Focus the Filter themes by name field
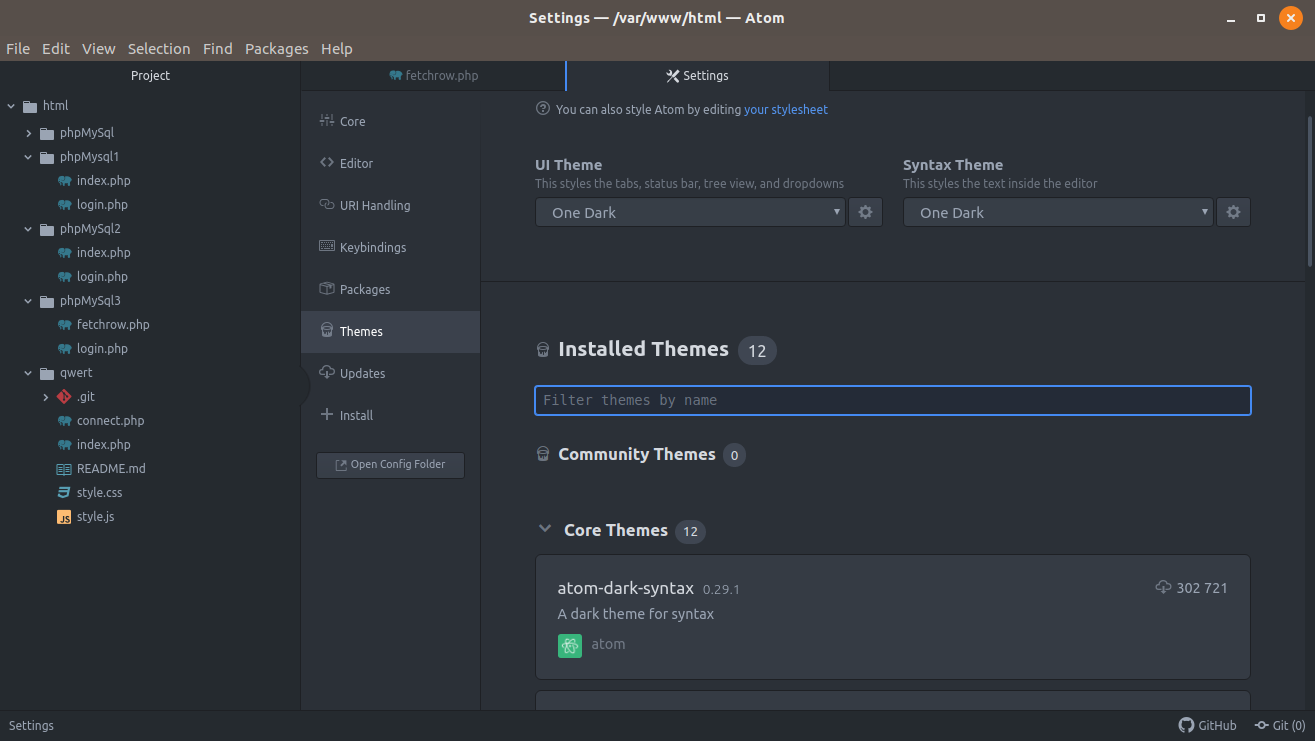The height and width of the screenshot is (741, 1315). click(893, 400)
